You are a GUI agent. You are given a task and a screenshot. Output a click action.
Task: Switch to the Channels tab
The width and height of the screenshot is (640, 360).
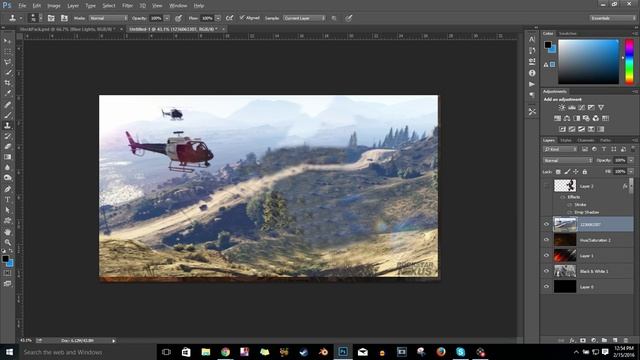click(x=586, y=140)
